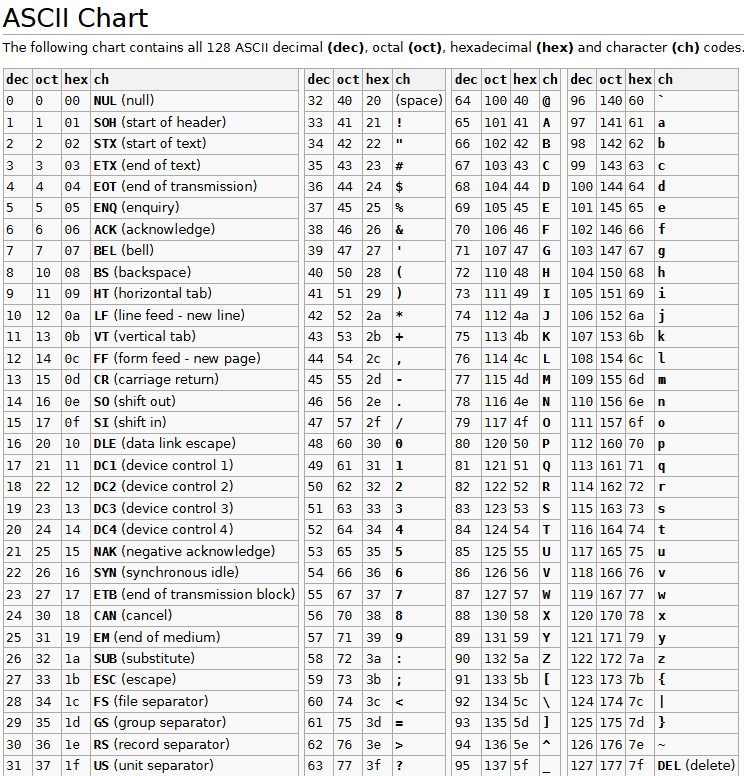Screen dimensions: 744x776
Task: Click the hex value "7f" cell
Action: (x=640, y=766)
